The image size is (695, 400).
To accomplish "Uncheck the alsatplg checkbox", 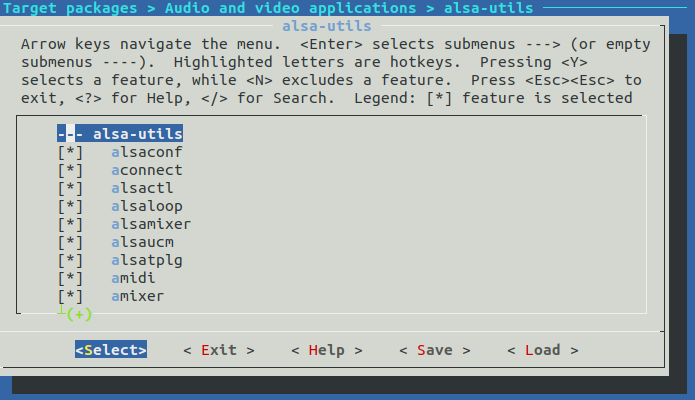I will click(70, 260).
